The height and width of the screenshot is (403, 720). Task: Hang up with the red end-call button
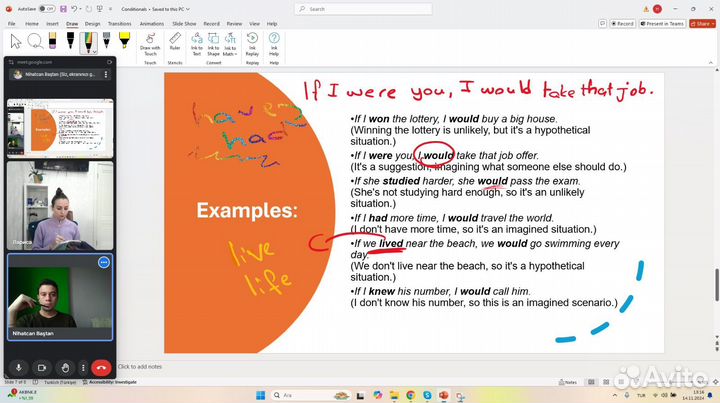pyautogui.click(x=101, y=367)
